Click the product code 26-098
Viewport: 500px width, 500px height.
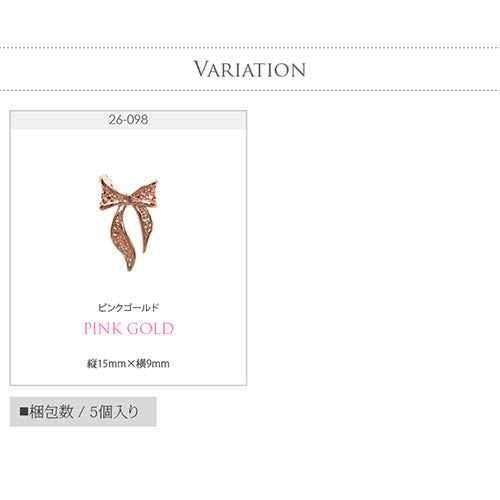tap(128, 120)
